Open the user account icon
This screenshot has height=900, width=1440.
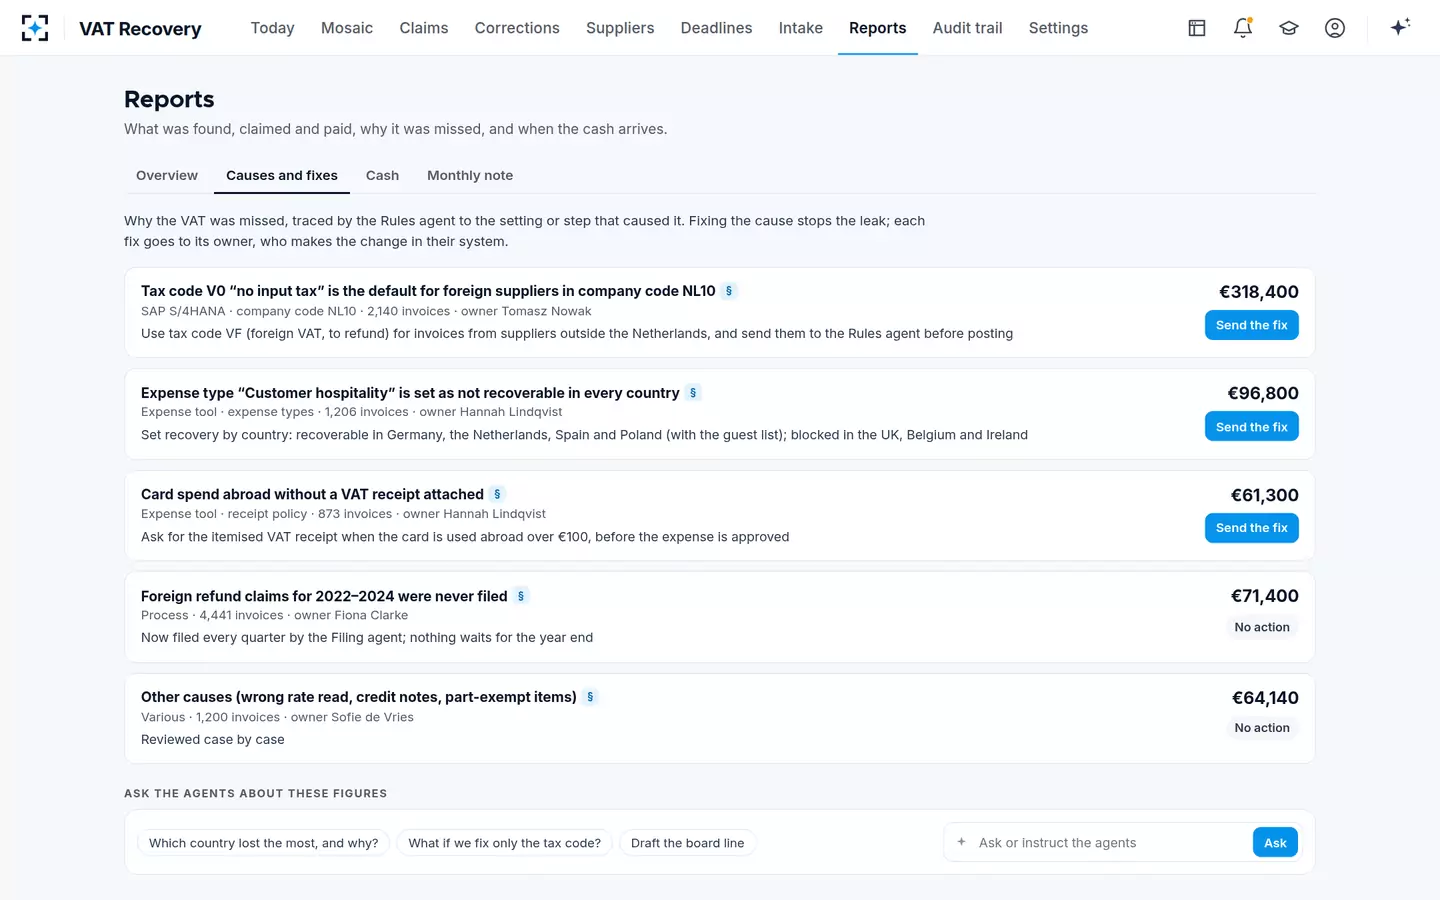click(x=1335, y=28)
